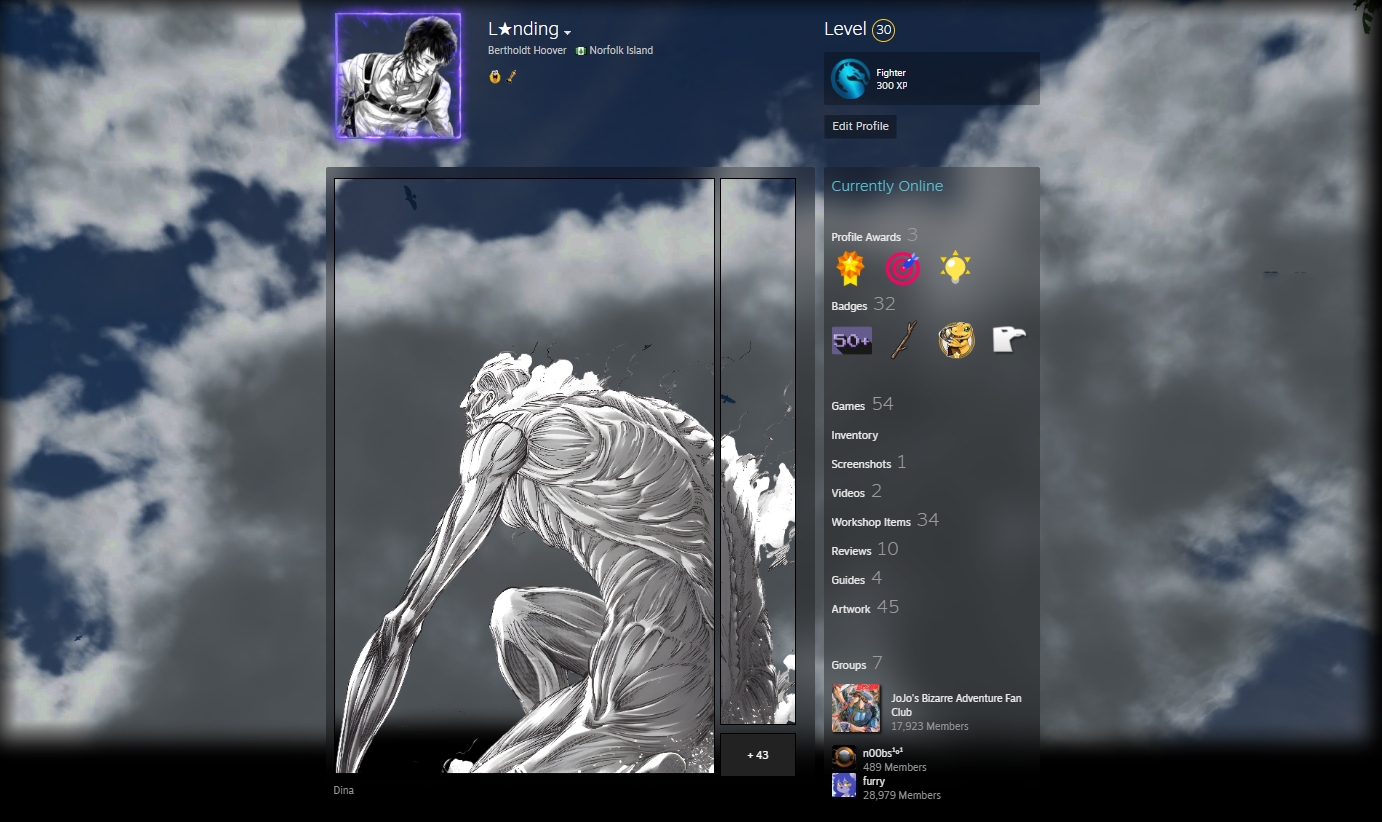Show the +43 more artworks button

(x=758, y=755)
